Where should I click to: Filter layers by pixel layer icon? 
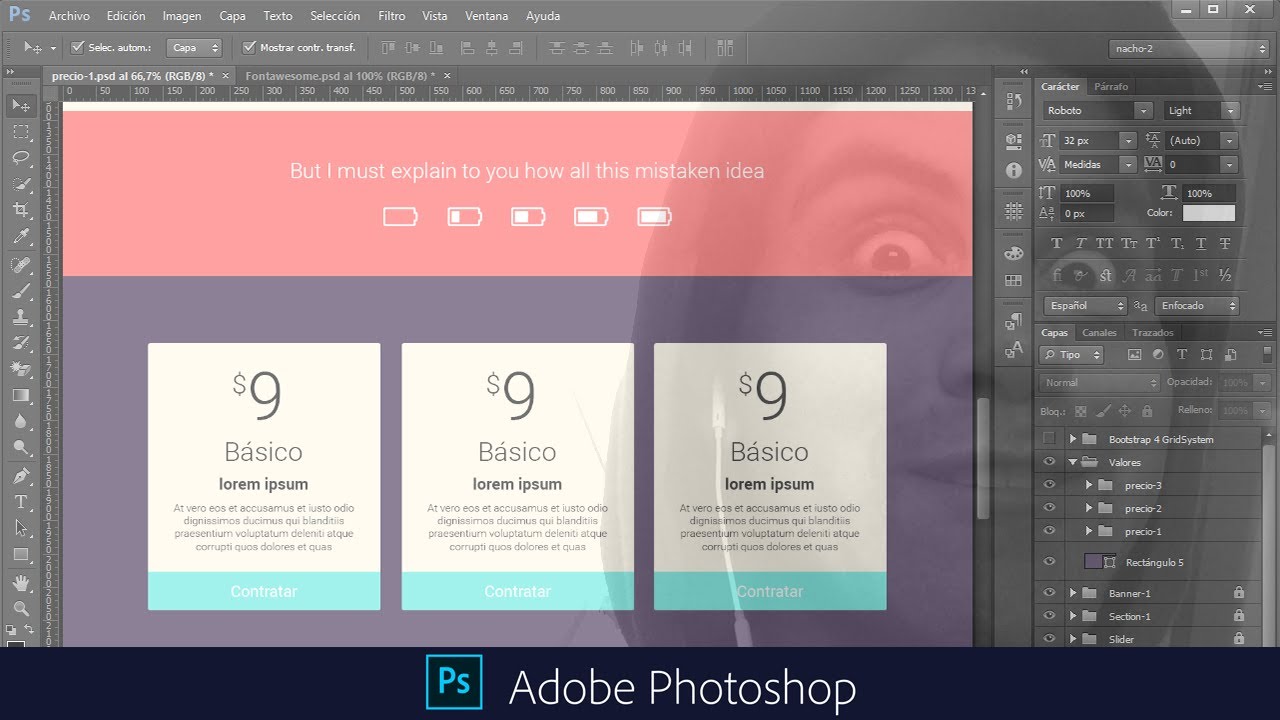tap(1134, 354)
